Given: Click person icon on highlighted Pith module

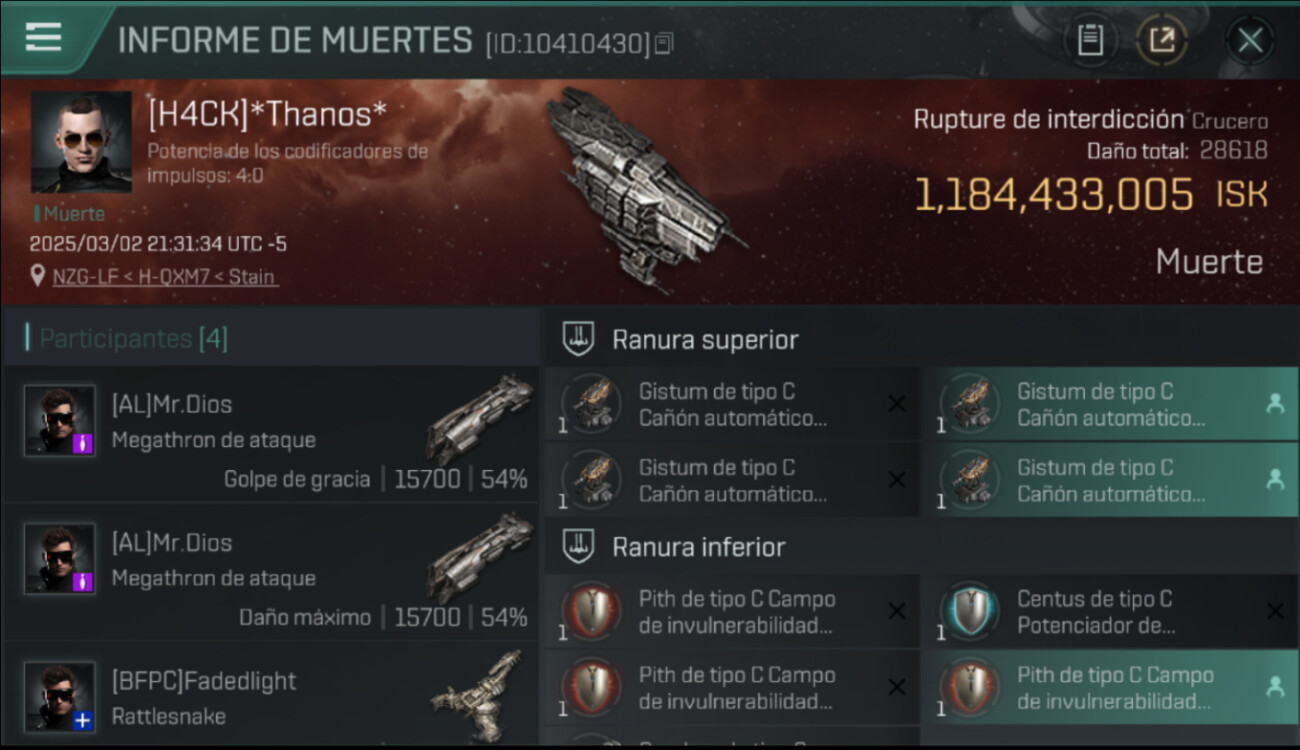Looking at the screenshot, I should pyautogui.click(x=1275, y=687).
